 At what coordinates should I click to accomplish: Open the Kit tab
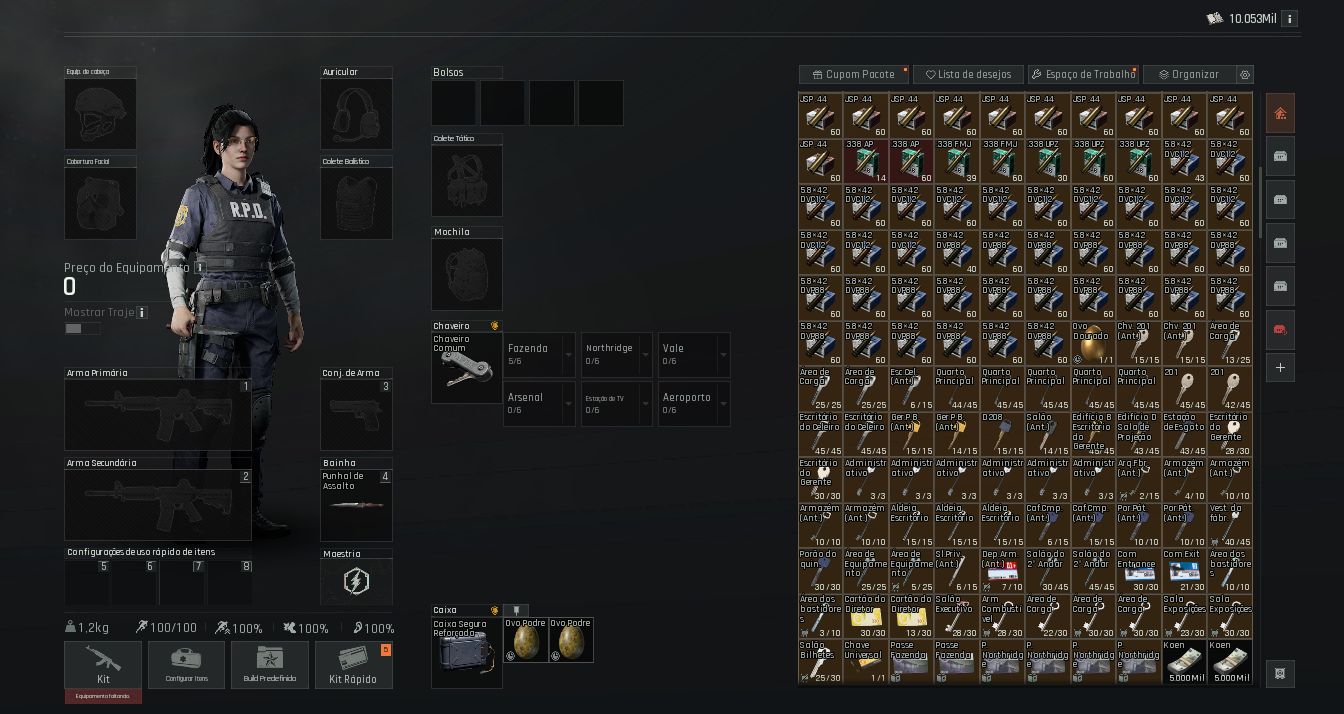pos(103,665)
